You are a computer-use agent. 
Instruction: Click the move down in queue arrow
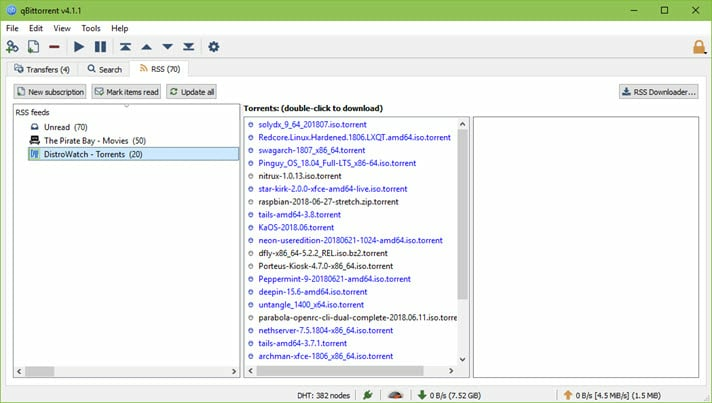pos(168,47)
